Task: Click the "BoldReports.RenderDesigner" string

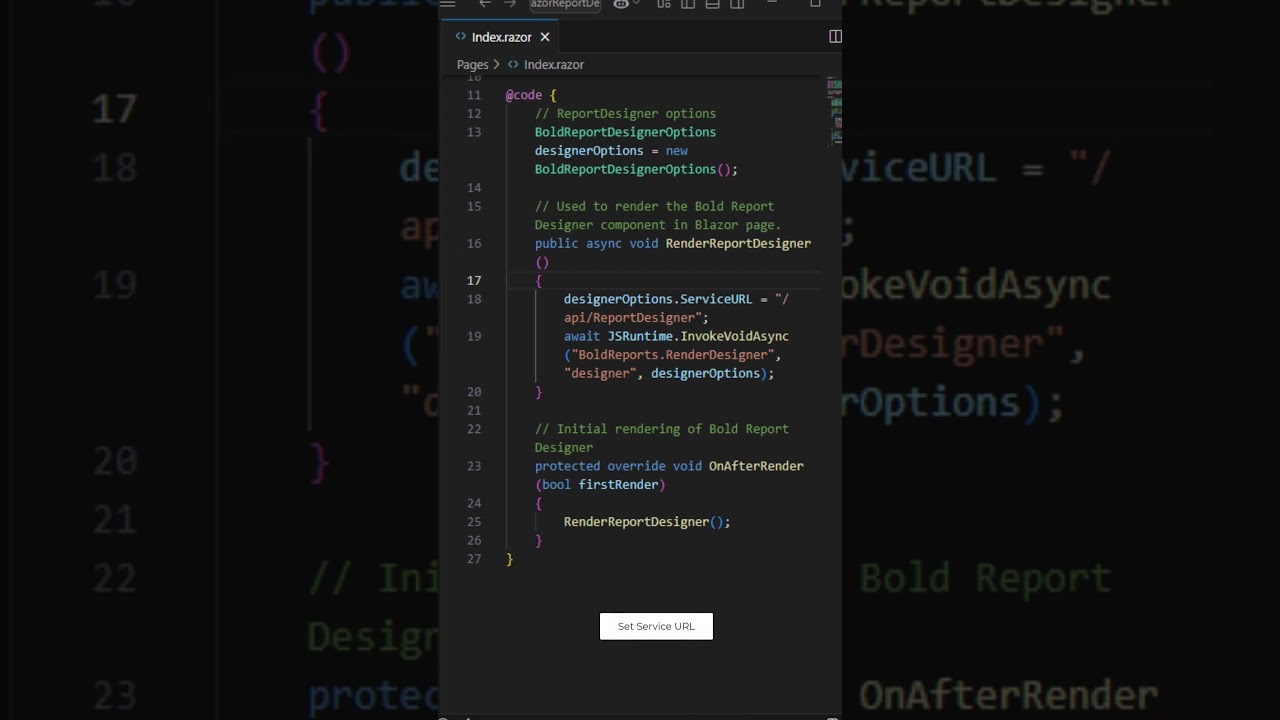Action: [673, 355]
